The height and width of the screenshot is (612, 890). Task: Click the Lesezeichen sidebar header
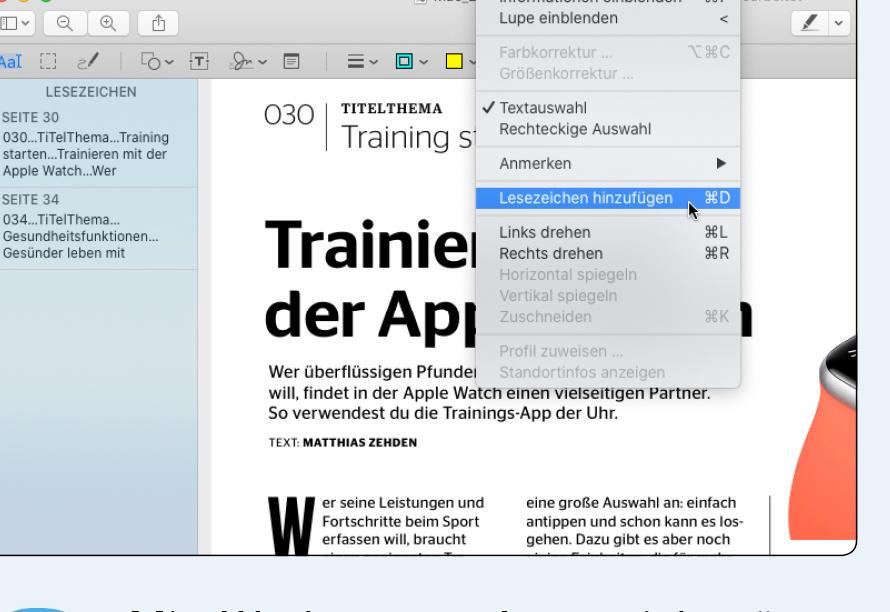(91, 92)
